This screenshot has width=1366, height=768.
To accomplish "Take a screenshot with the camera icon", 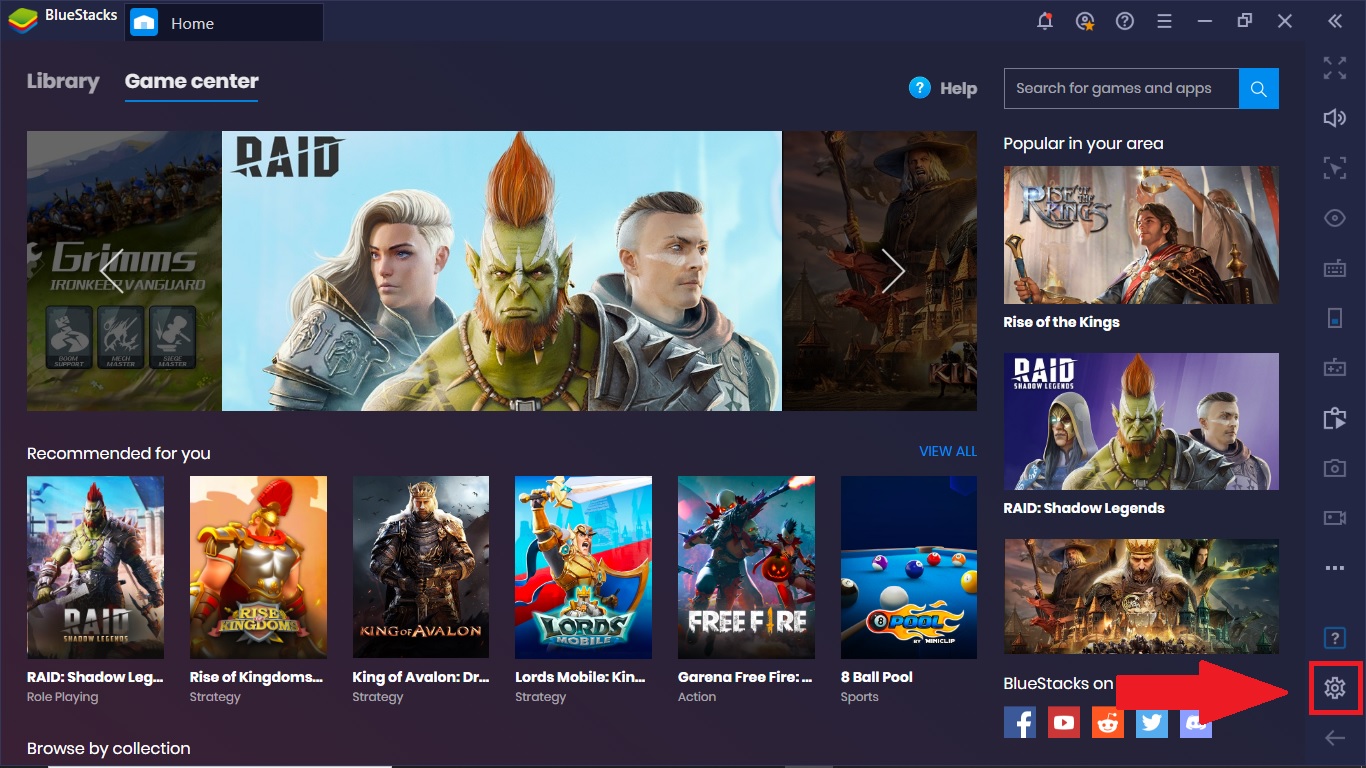I will [1335, 468].
